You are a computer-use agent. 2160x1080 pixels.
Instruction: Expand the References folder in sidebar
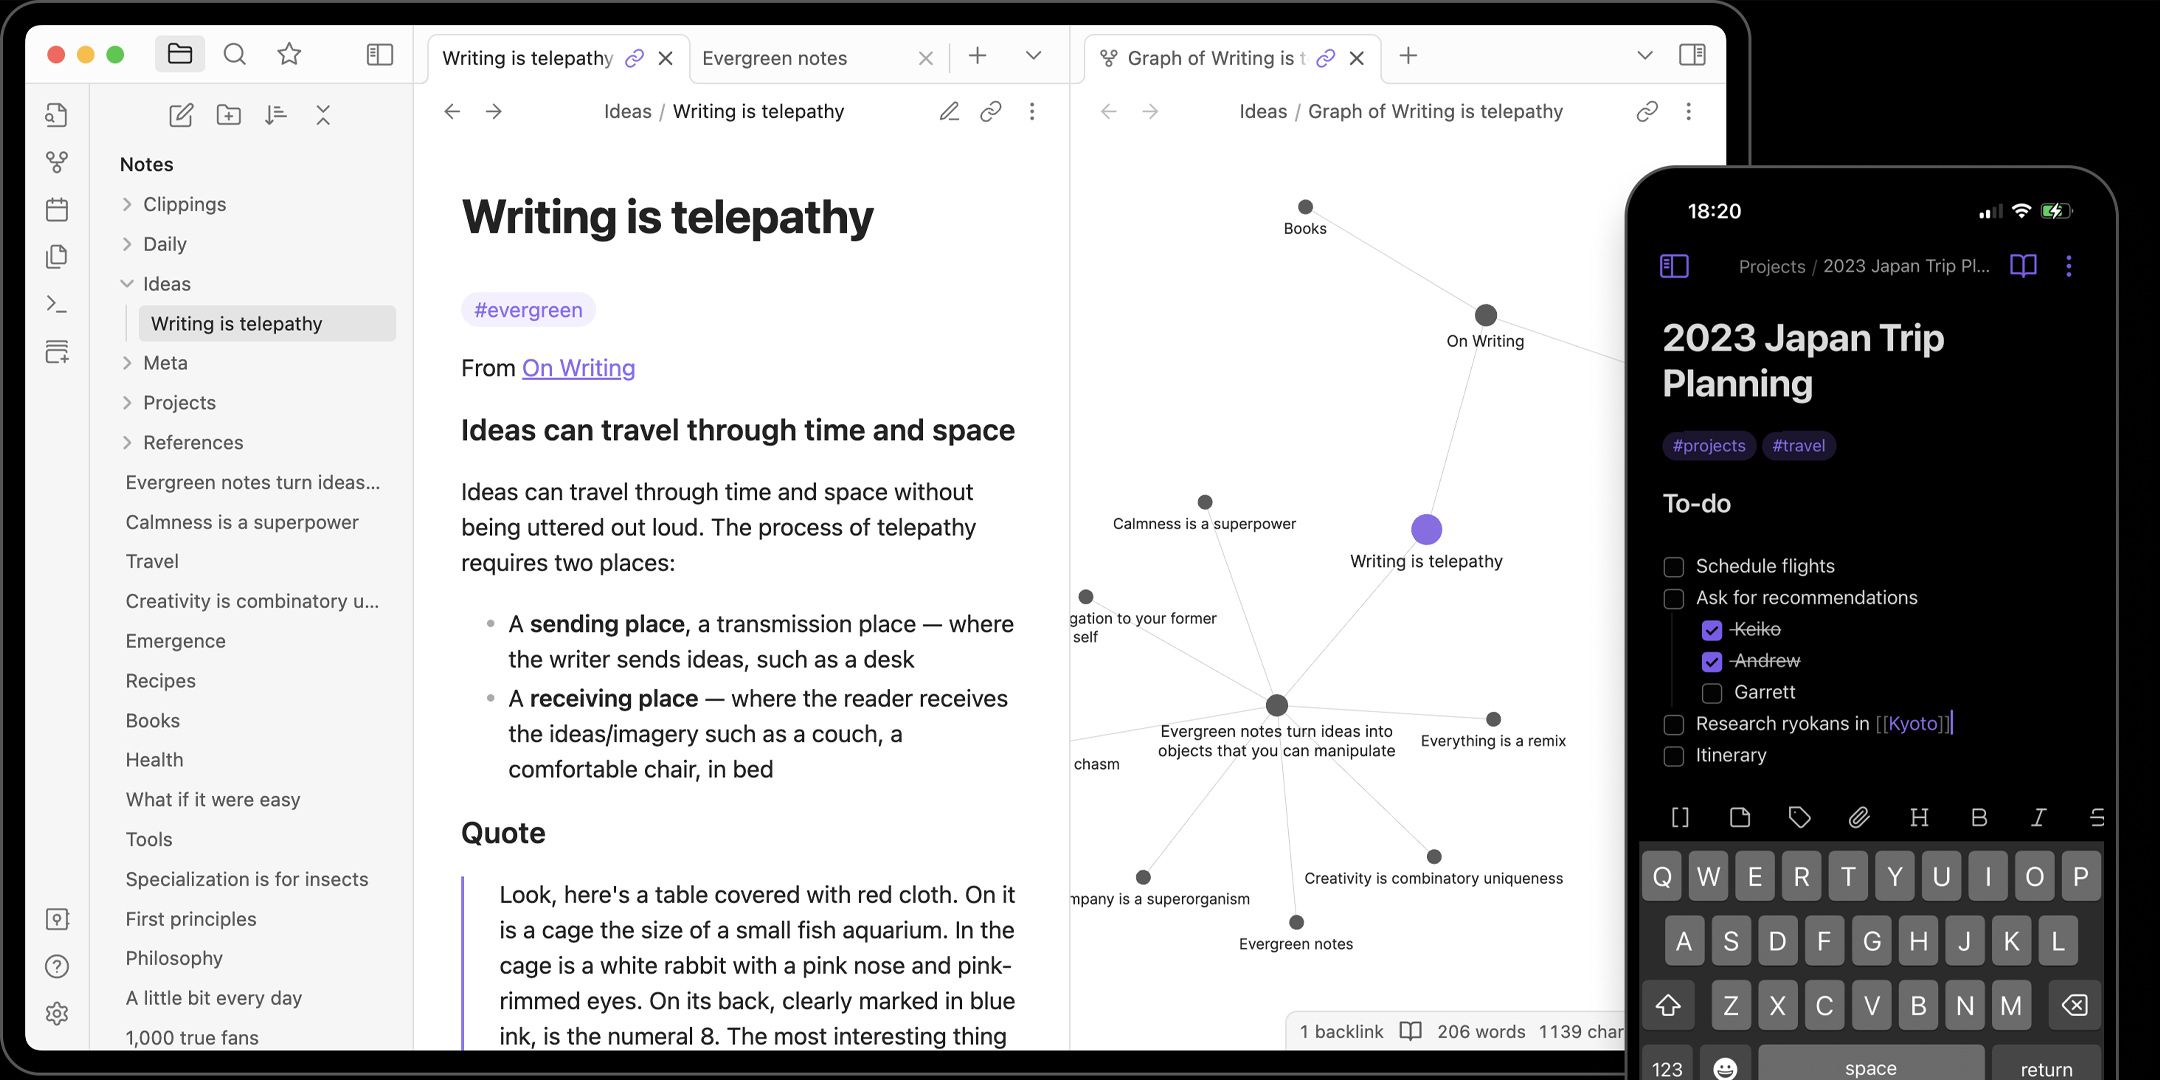125,442
